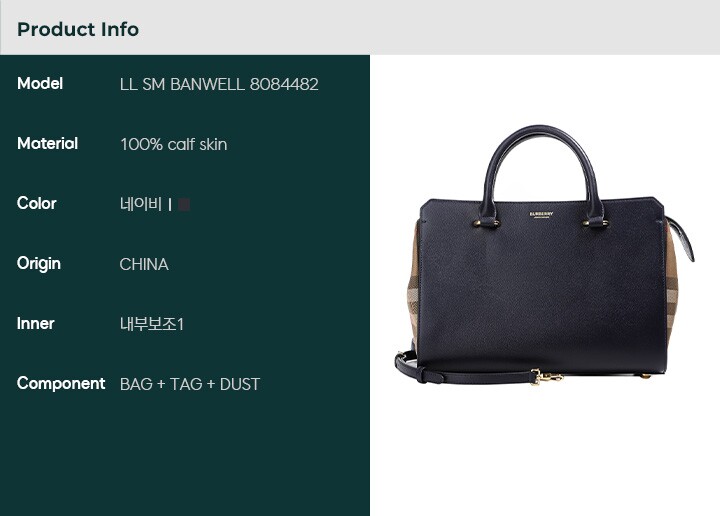Click the BAG + TAG + DUST text
The width and height of the screenshot is (720, 516).
(190, 384)
